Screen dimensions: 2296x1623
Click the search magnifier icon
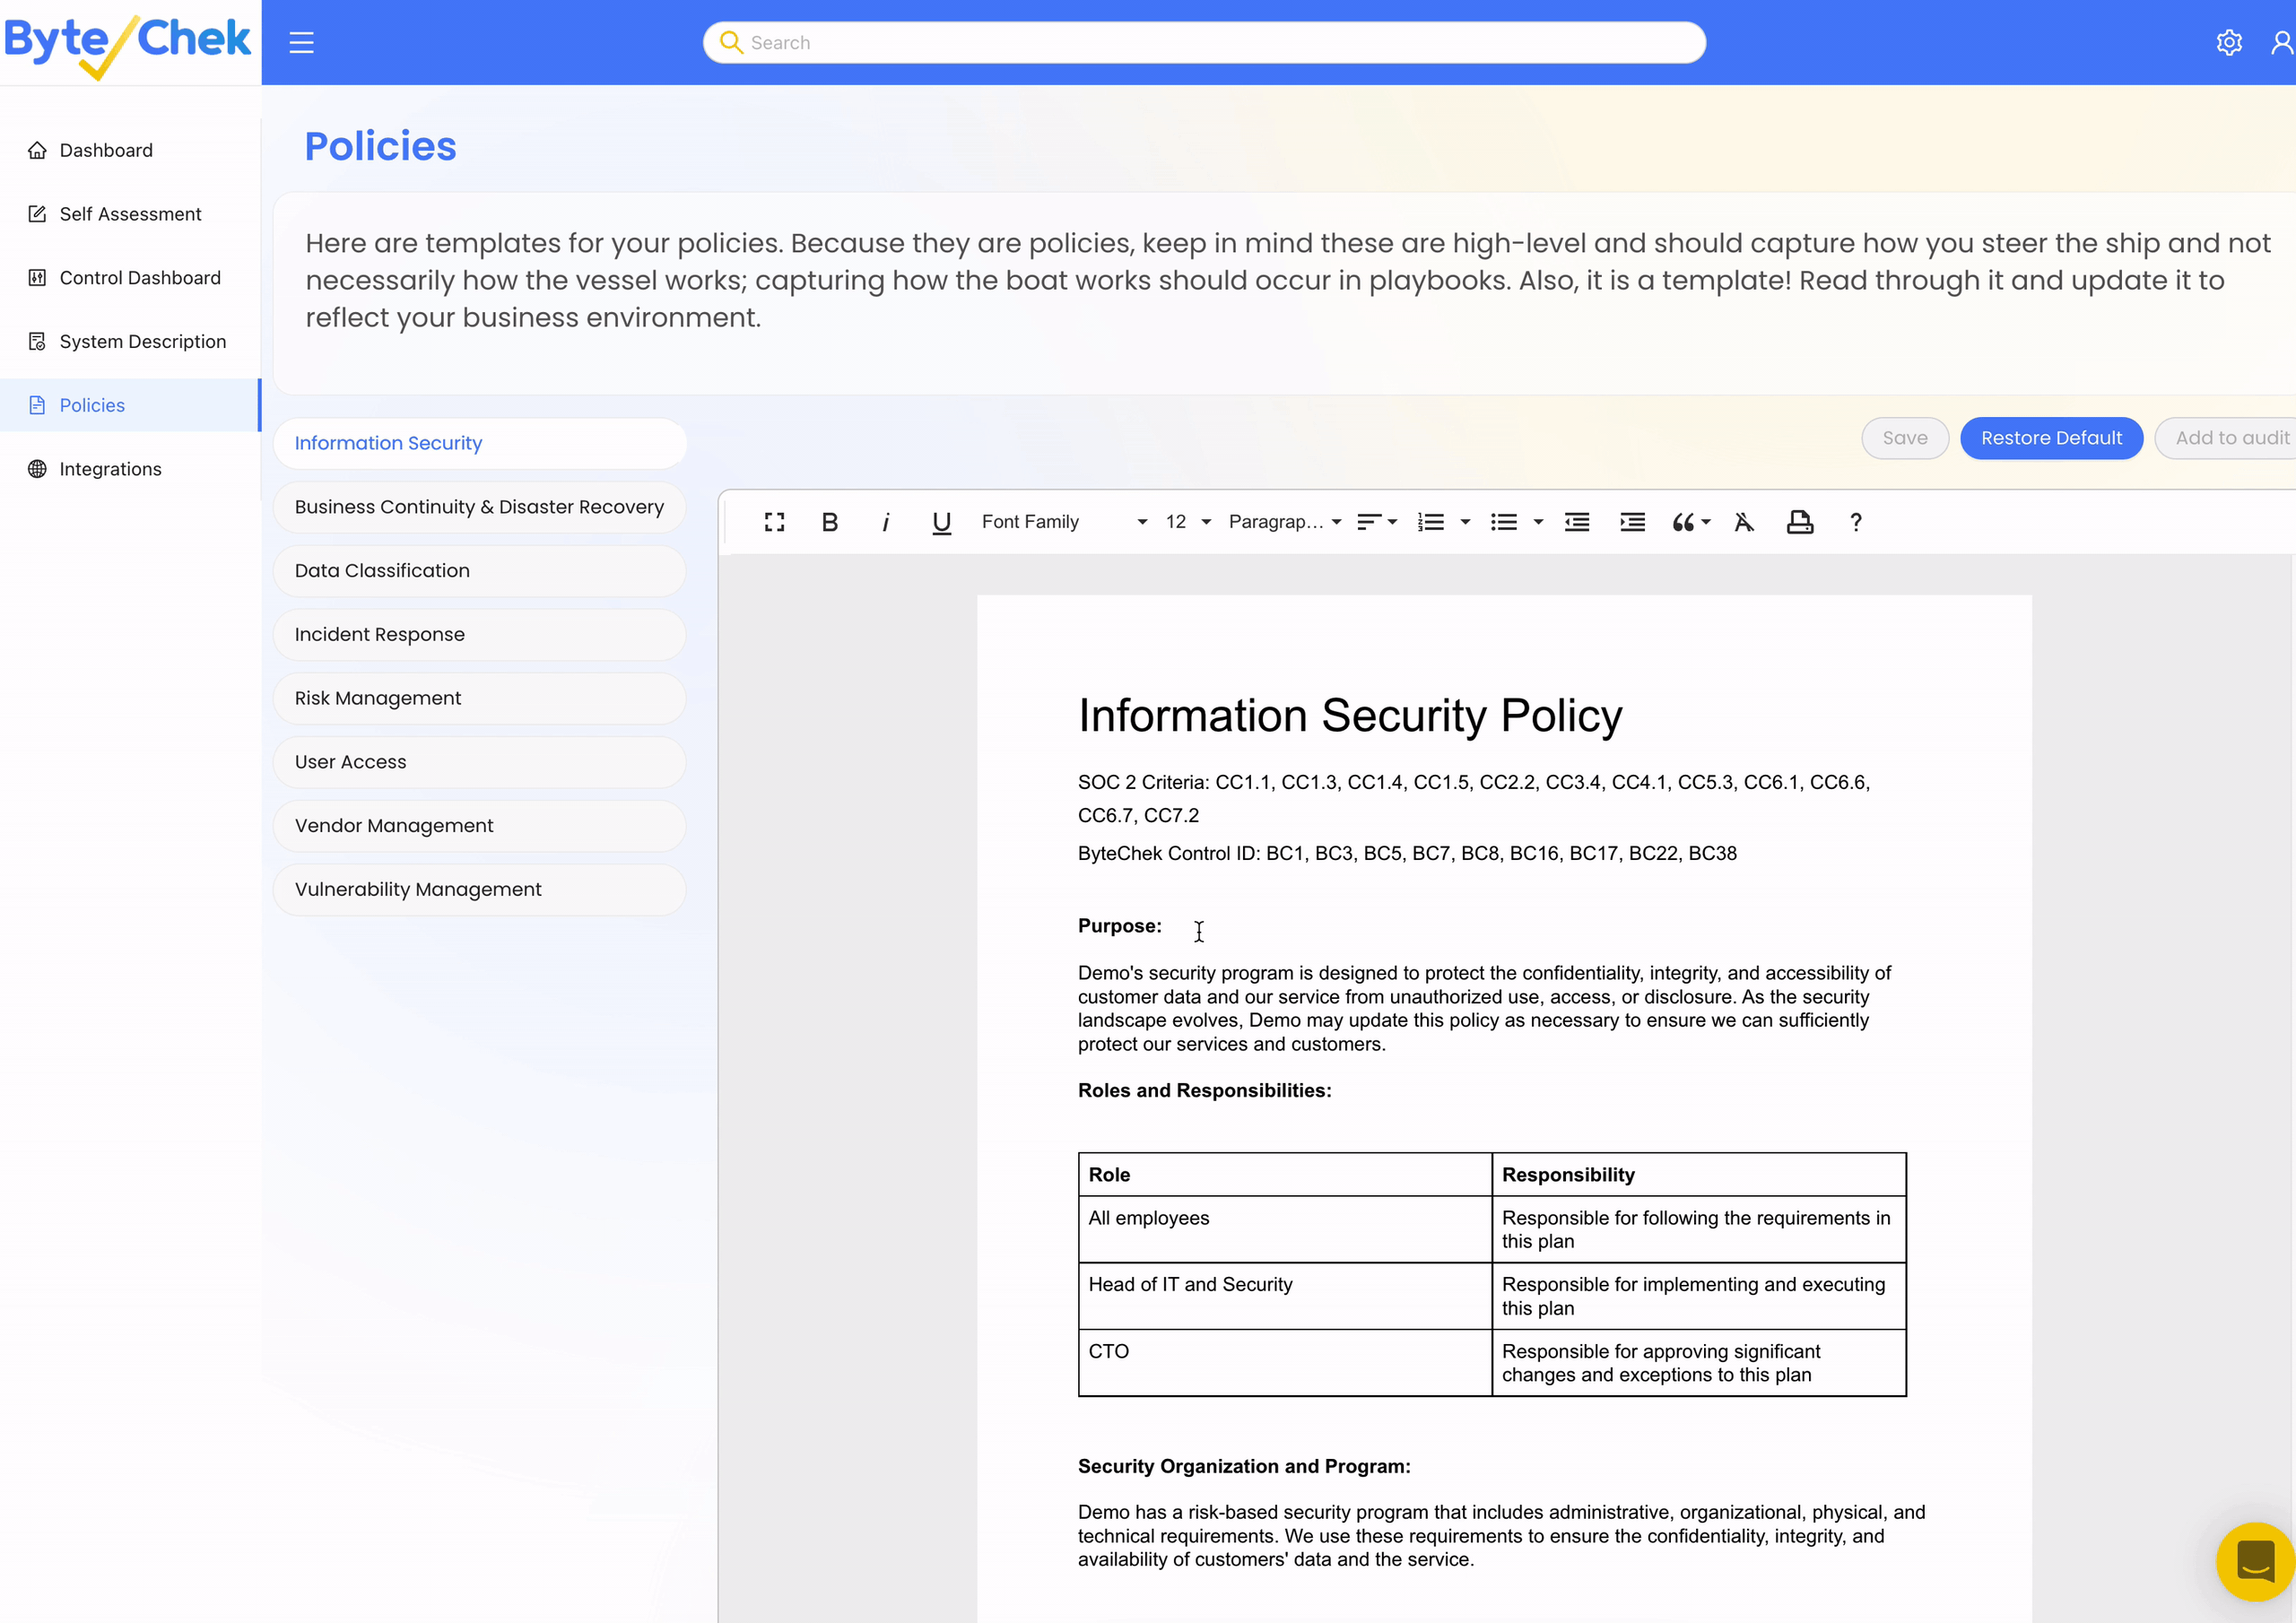(x=731, y=42)
